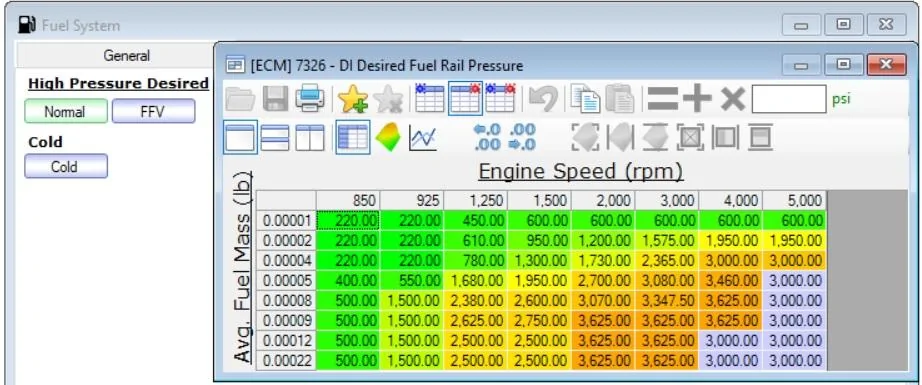The image size is (922, 385).
Task: Minimize the DI Desired Fuel Rail Pressure window
Action: (x=801, y=65)
